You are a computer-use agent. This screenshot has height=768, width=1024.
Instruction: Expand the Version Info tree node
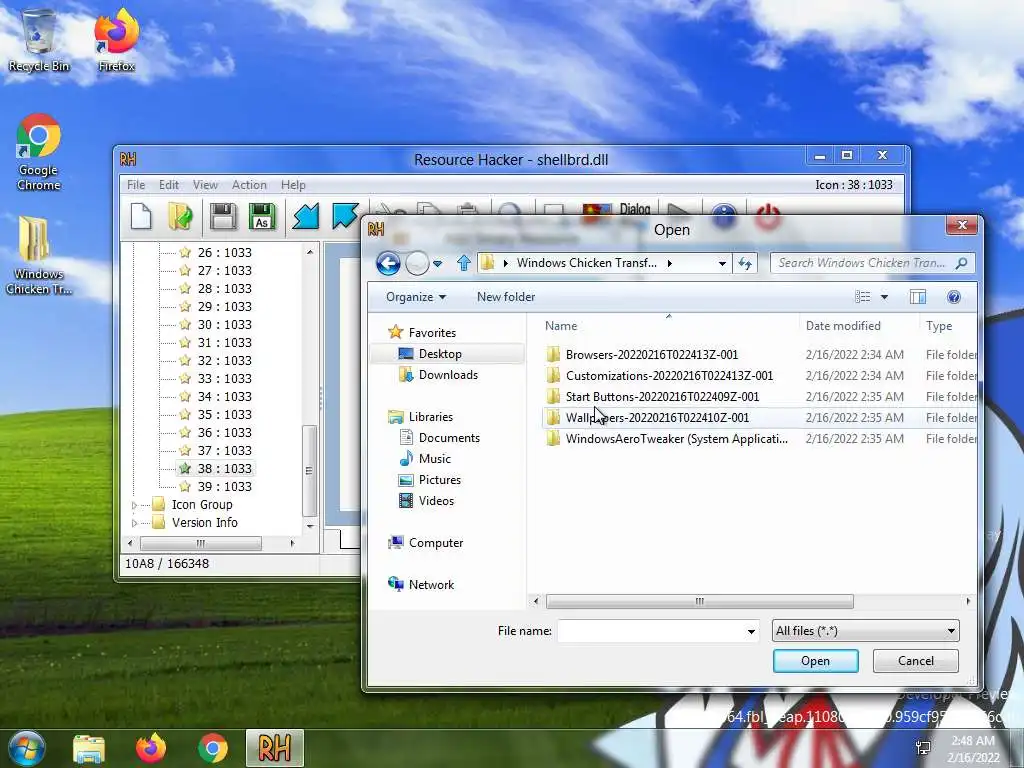135,523
